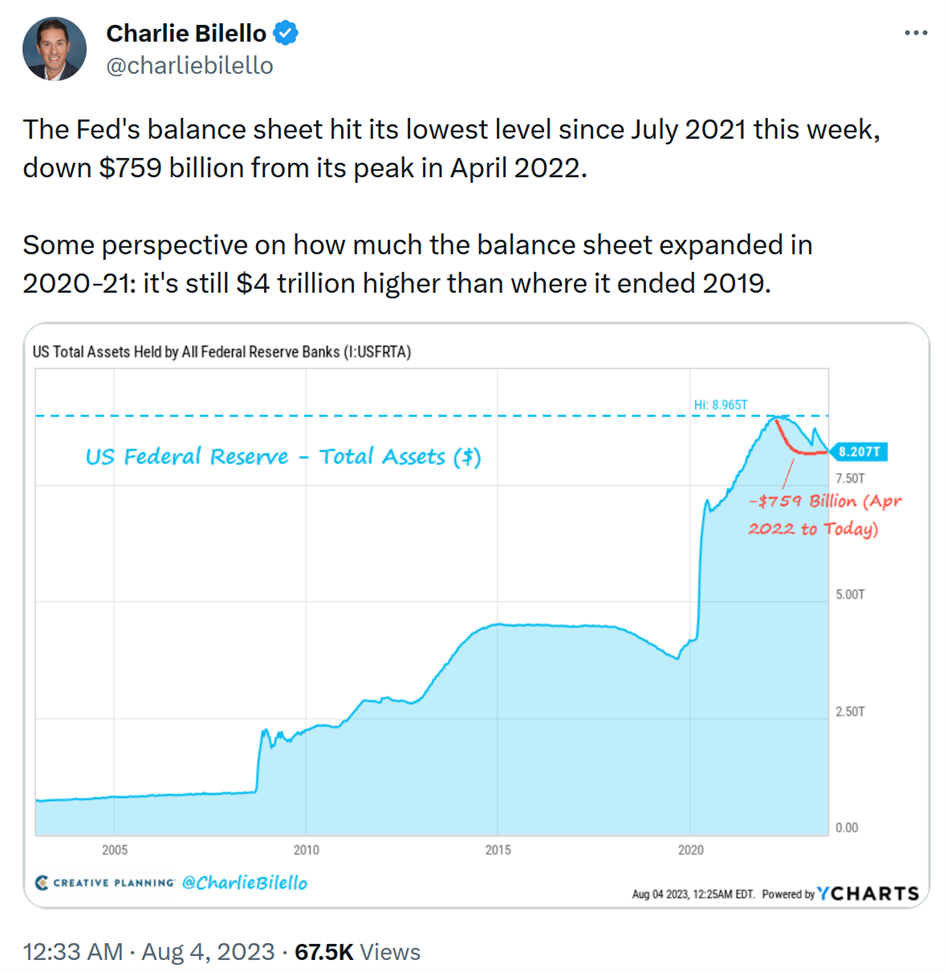Screen dimensions: 947x972
Task: Click Charlie Bilello's profile avatar photo
Action: (53, 47)
